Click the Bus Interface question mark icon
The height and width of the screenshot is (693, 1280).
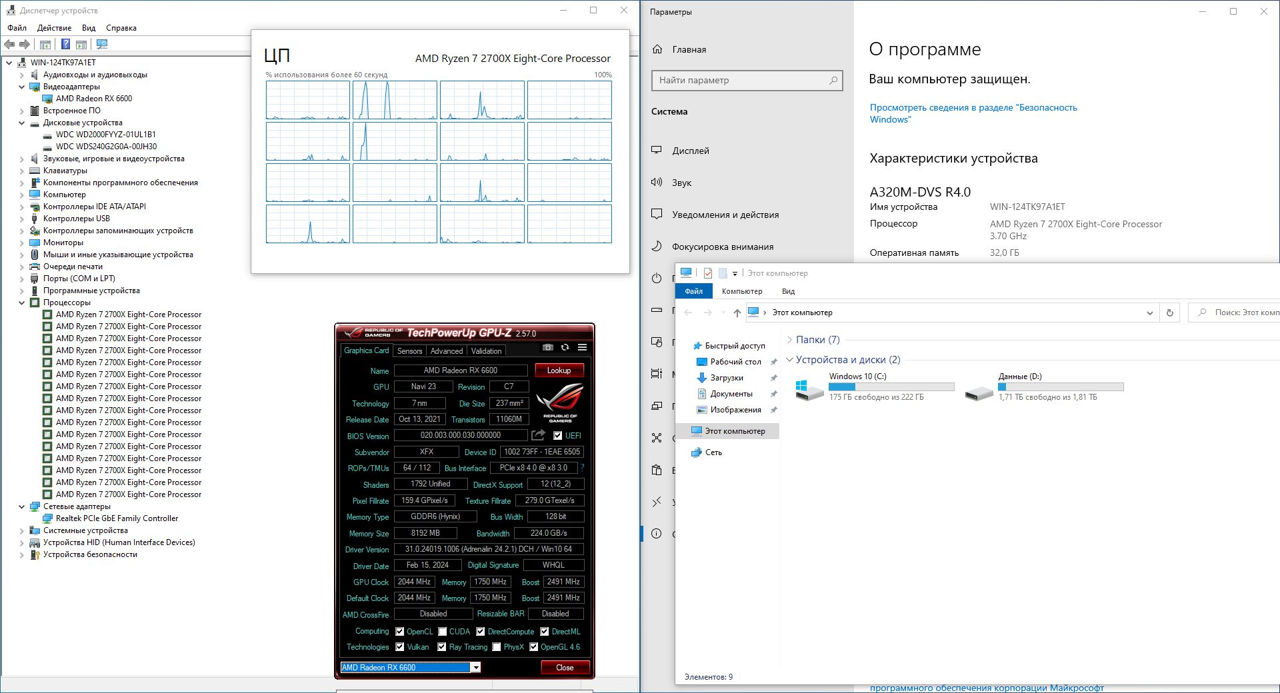pyautogui.click(x=582, y=467)
